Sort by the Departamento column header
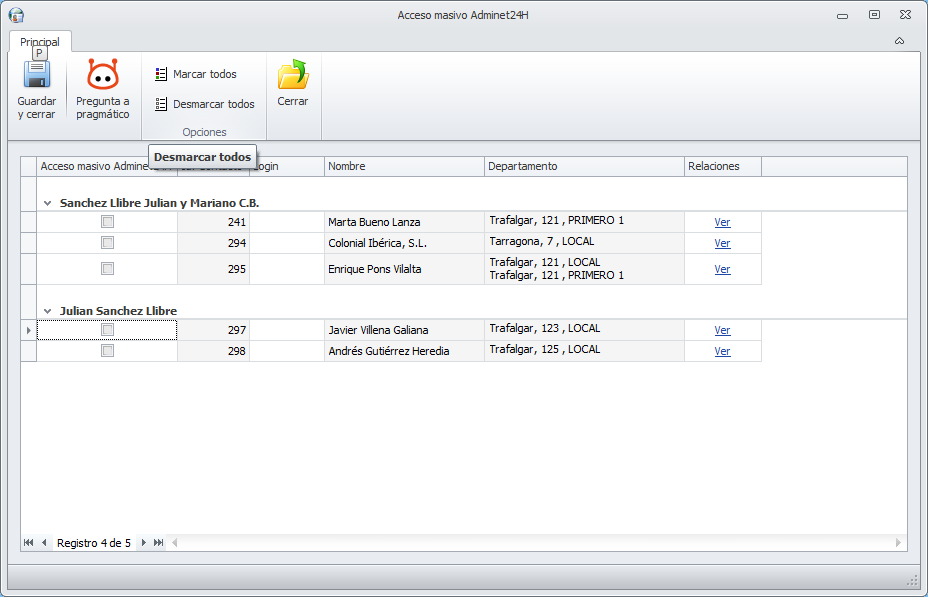Viewport: 928px width, 597px height. point(584,166)
